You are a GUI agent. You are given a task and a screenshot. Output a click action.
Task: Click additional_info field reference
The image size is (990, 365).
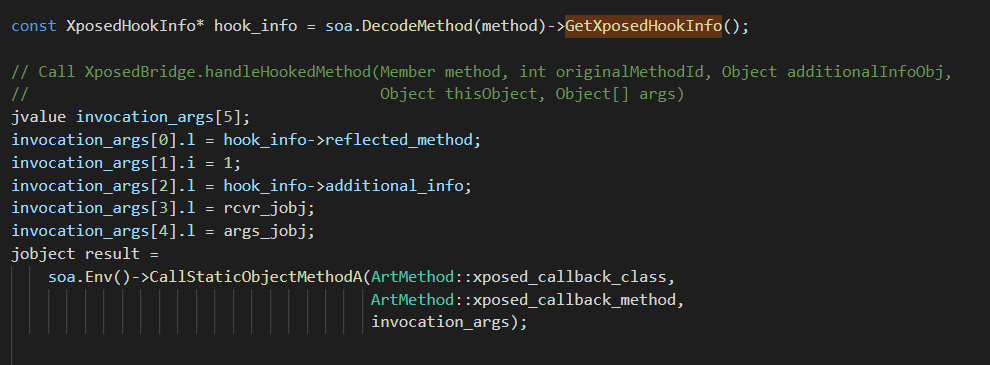[394, 186]
